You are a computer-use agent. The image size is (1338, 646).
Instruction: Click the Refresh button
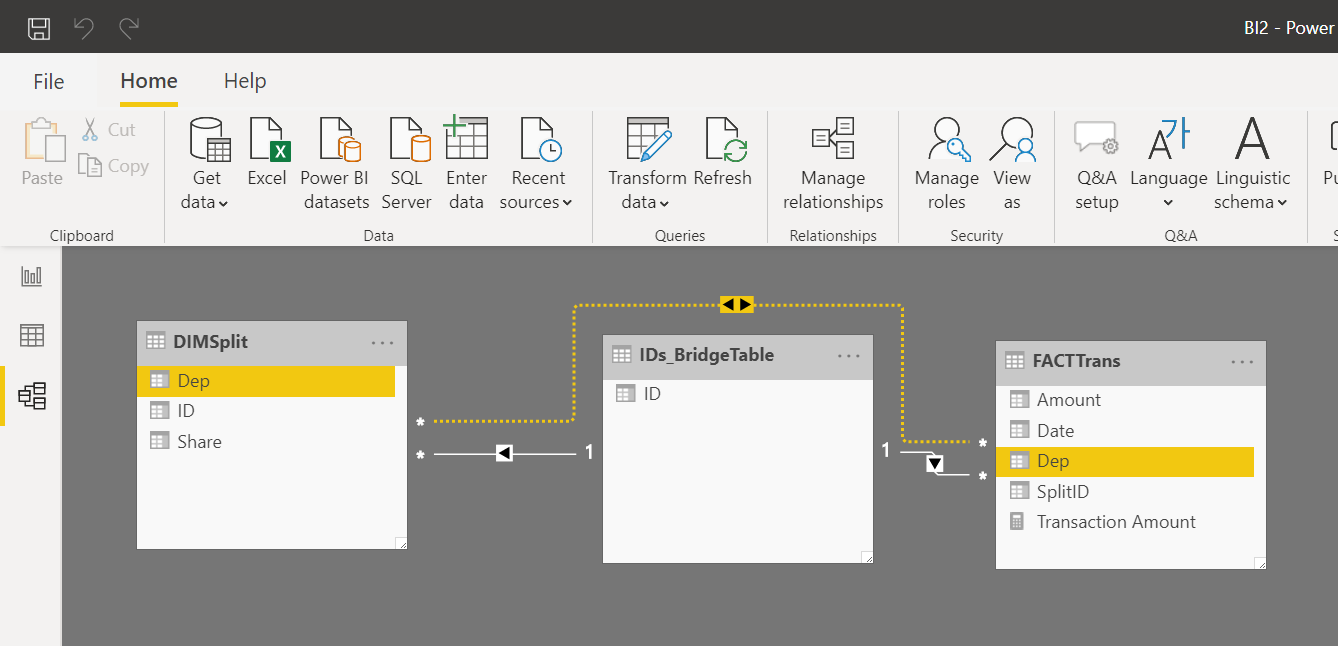click(722, 152)
